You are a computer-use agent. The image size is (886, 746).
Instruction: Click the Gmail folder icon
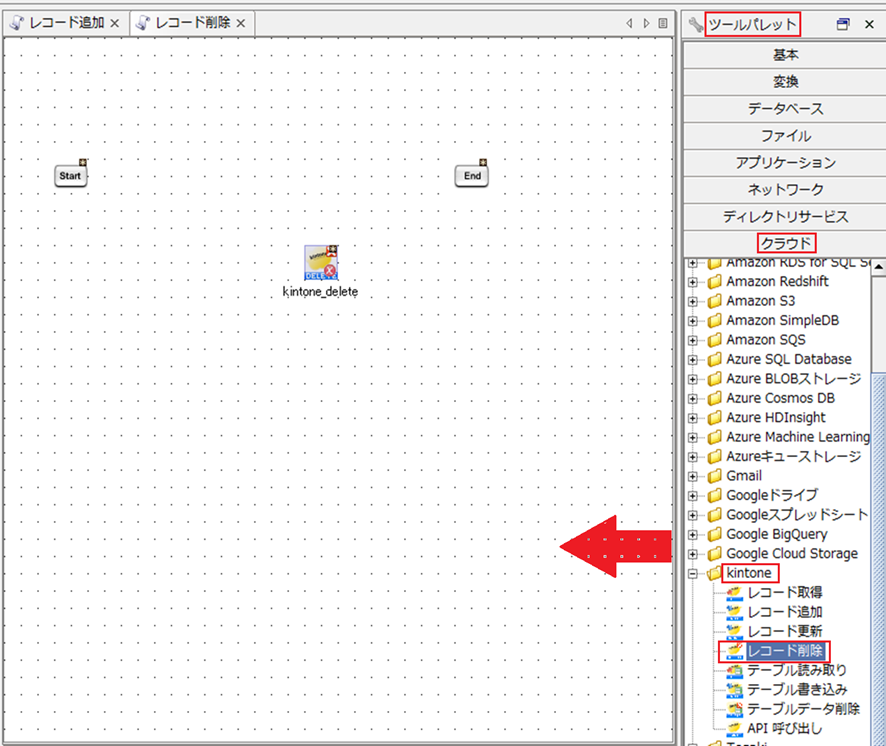[715, 476]
